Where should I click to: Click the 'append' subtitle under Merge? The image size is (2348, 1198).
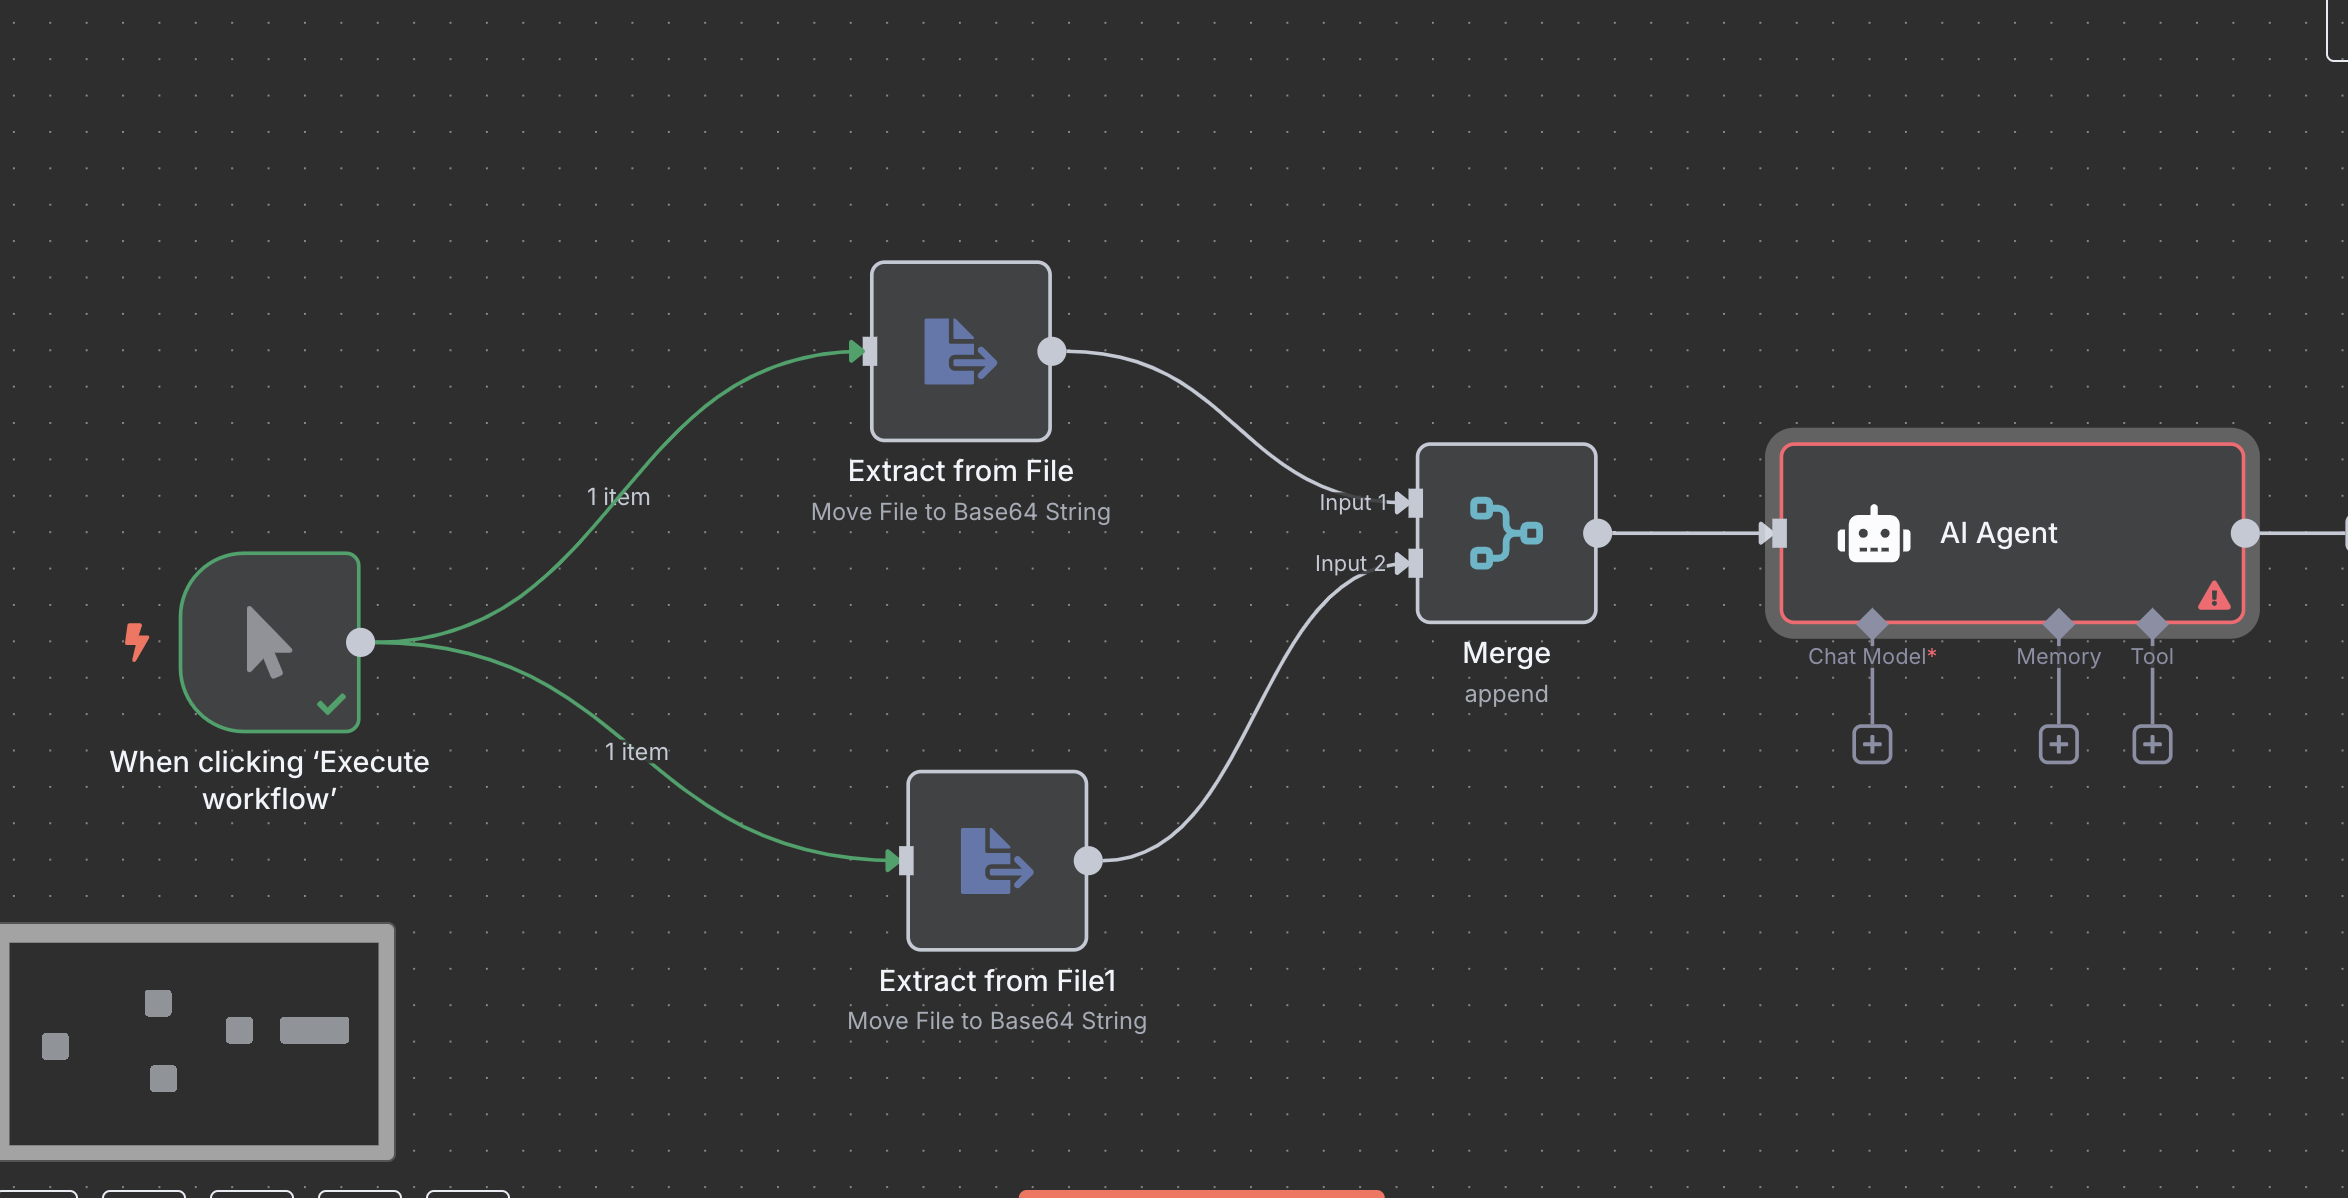(1506, 694)
